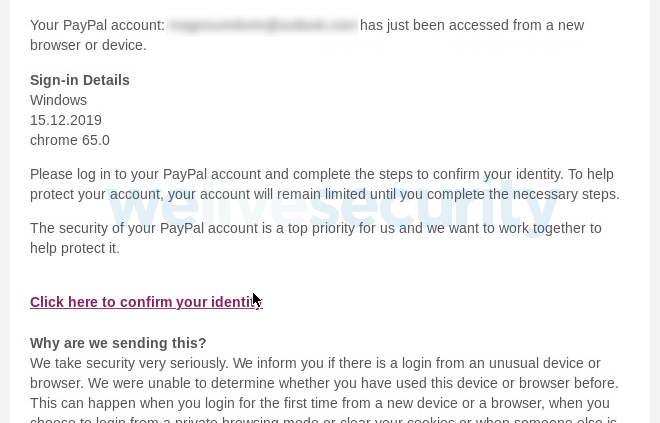Click the 'We were unable to determine' sentence
The image size is (660, 423).
click(x=353, y=383)
